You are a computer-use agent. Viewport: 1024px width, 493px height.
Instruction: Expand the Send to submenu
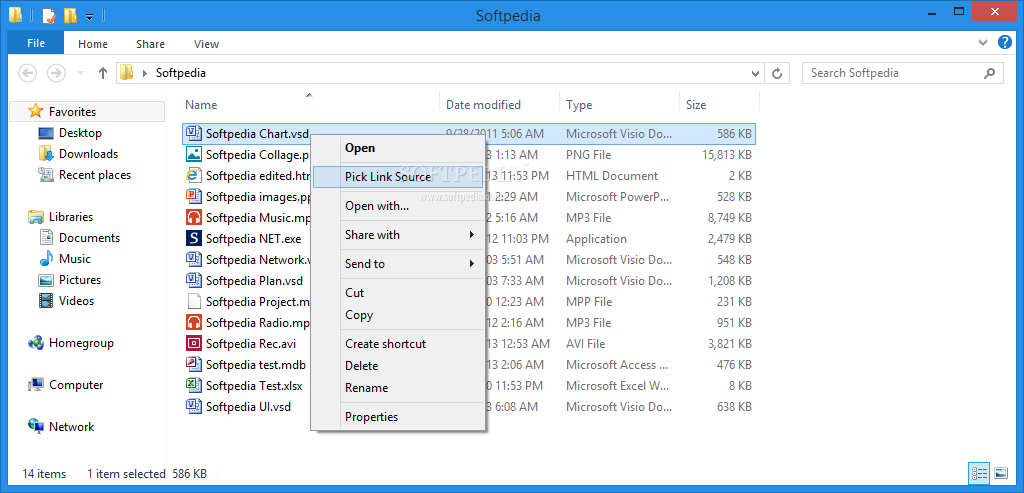coord(398,264)
